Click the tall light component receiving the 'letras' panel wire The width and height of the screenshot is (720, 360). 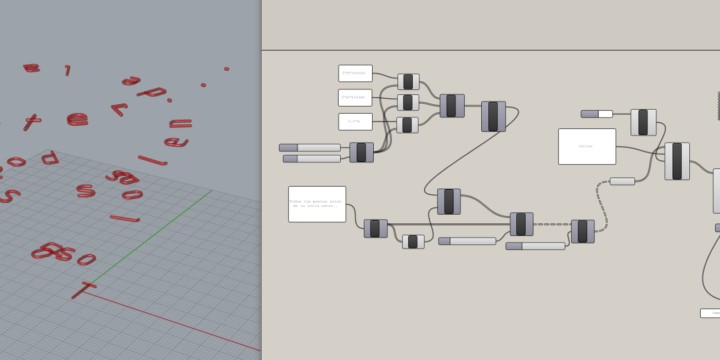tap(677, 161)
